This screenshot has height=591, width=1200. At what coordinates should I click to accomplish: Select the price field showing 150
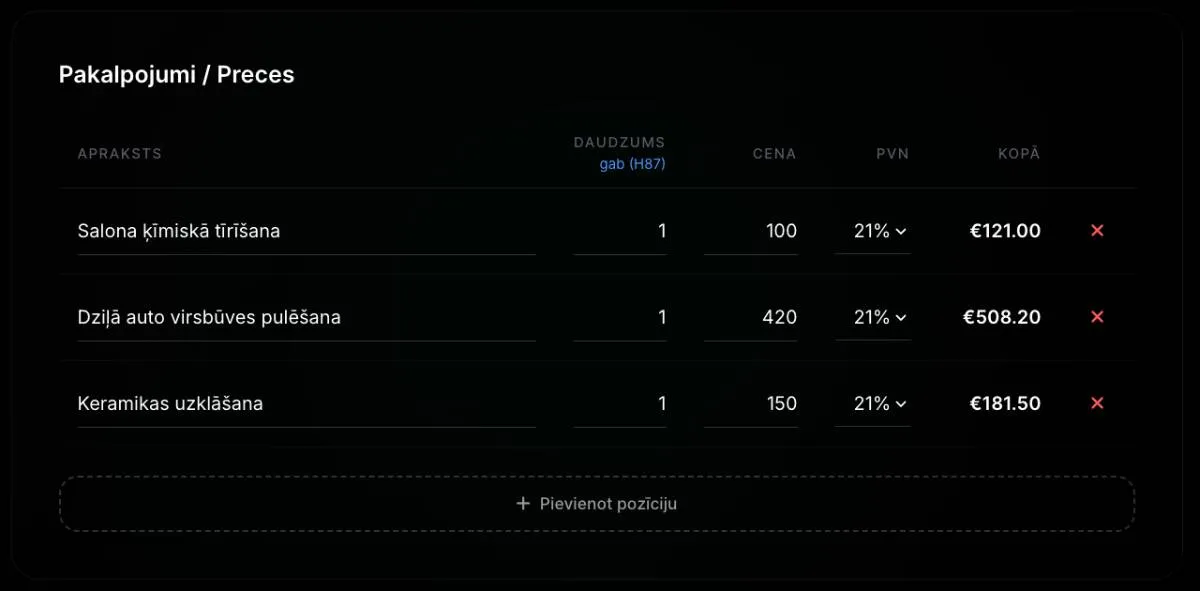751,403
